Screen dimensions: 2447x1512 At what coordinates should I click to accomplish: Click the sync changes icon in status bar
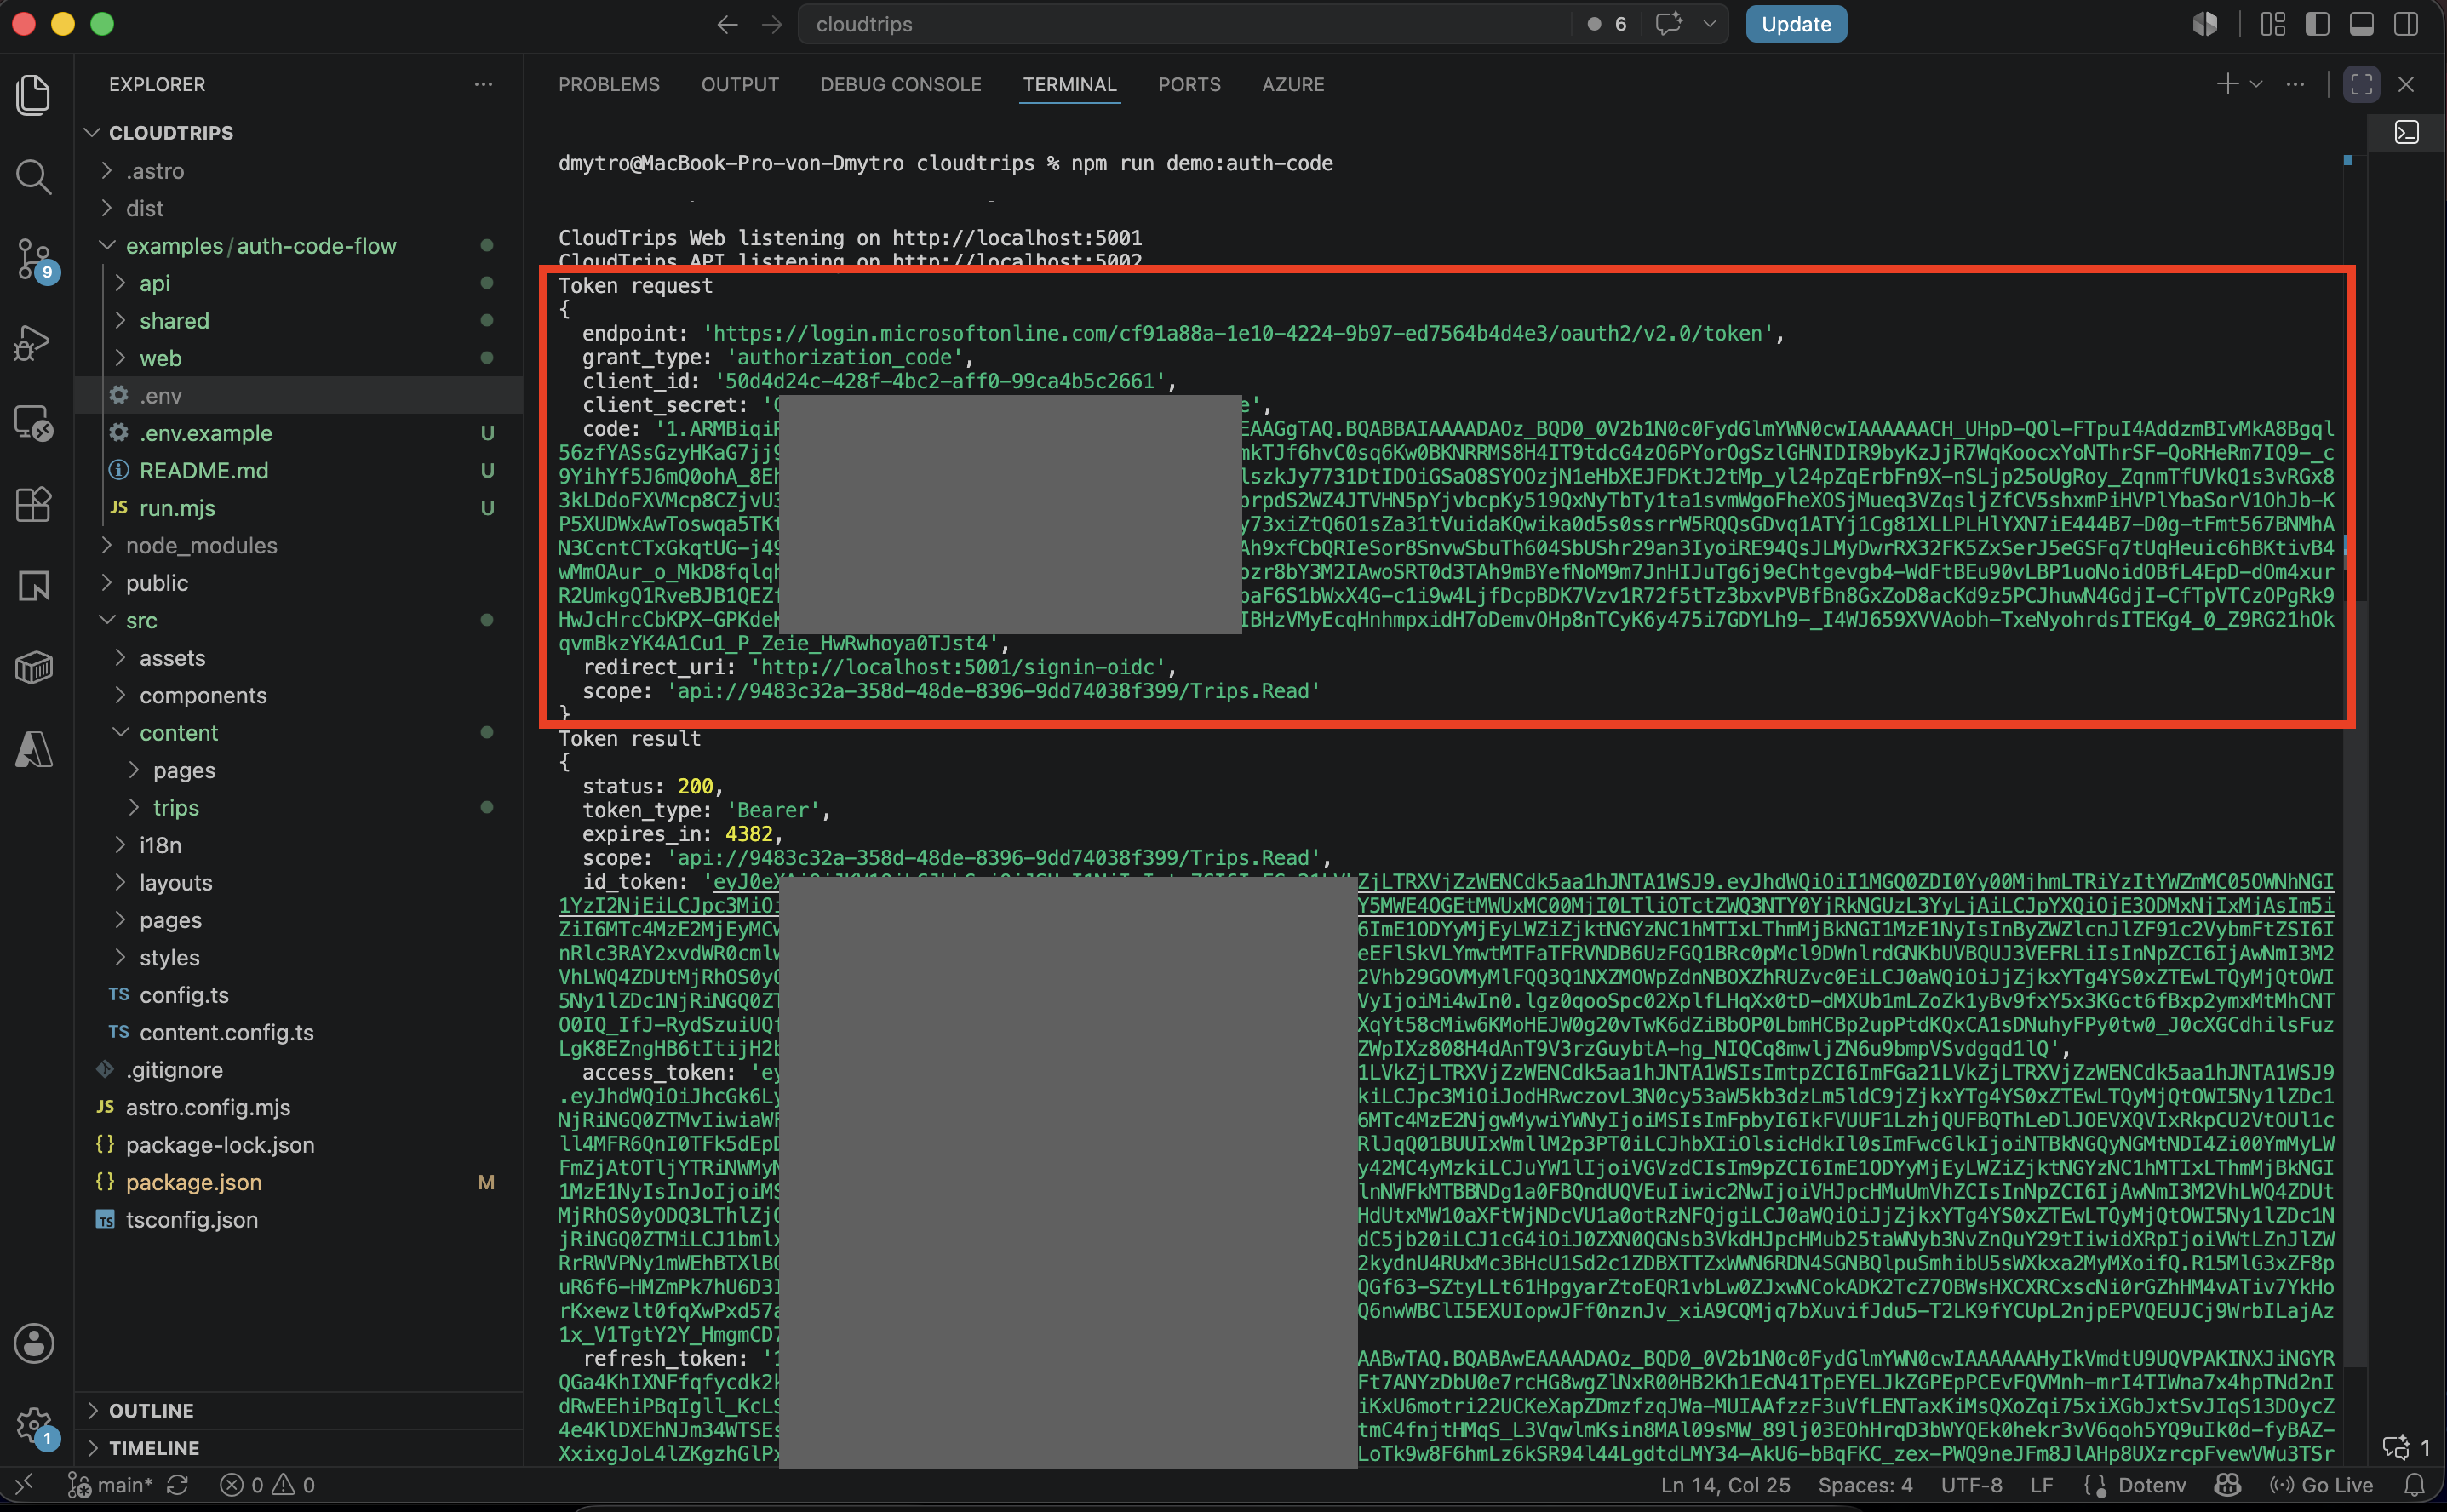coord(178,1485)
